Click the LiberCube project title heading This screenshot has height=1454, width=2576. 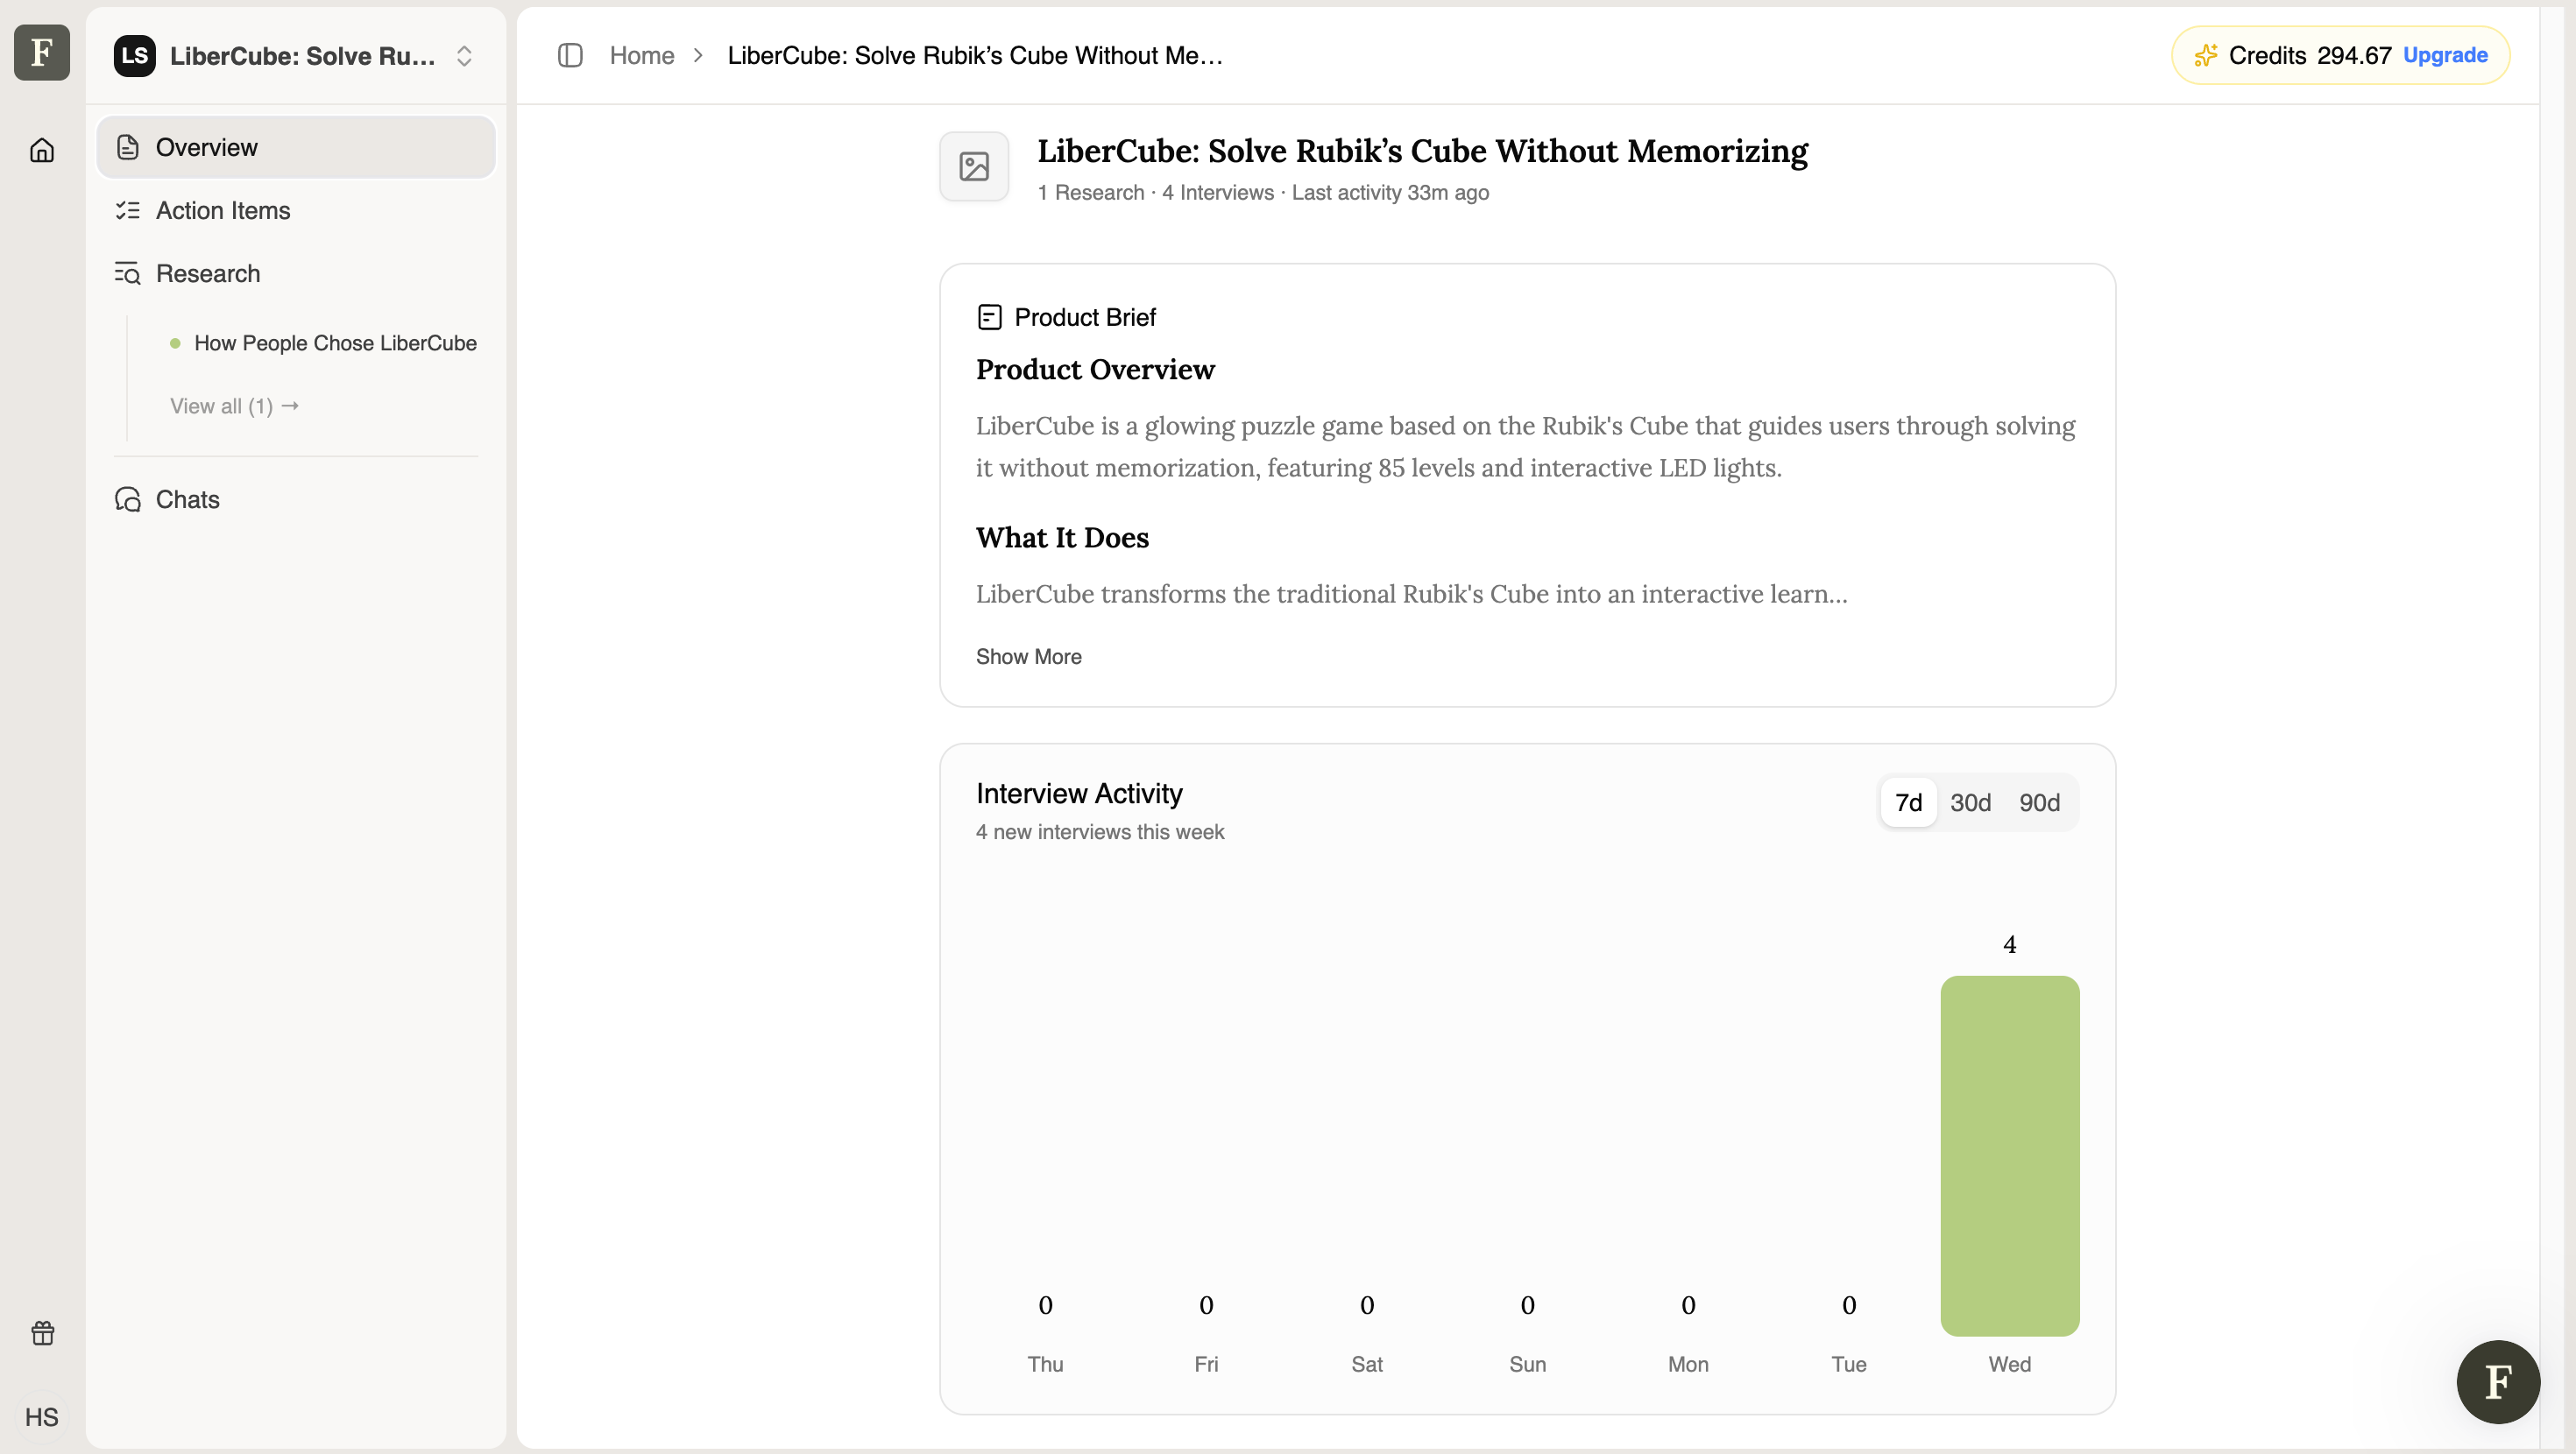pyautogui.click(x=1422, y=150)
